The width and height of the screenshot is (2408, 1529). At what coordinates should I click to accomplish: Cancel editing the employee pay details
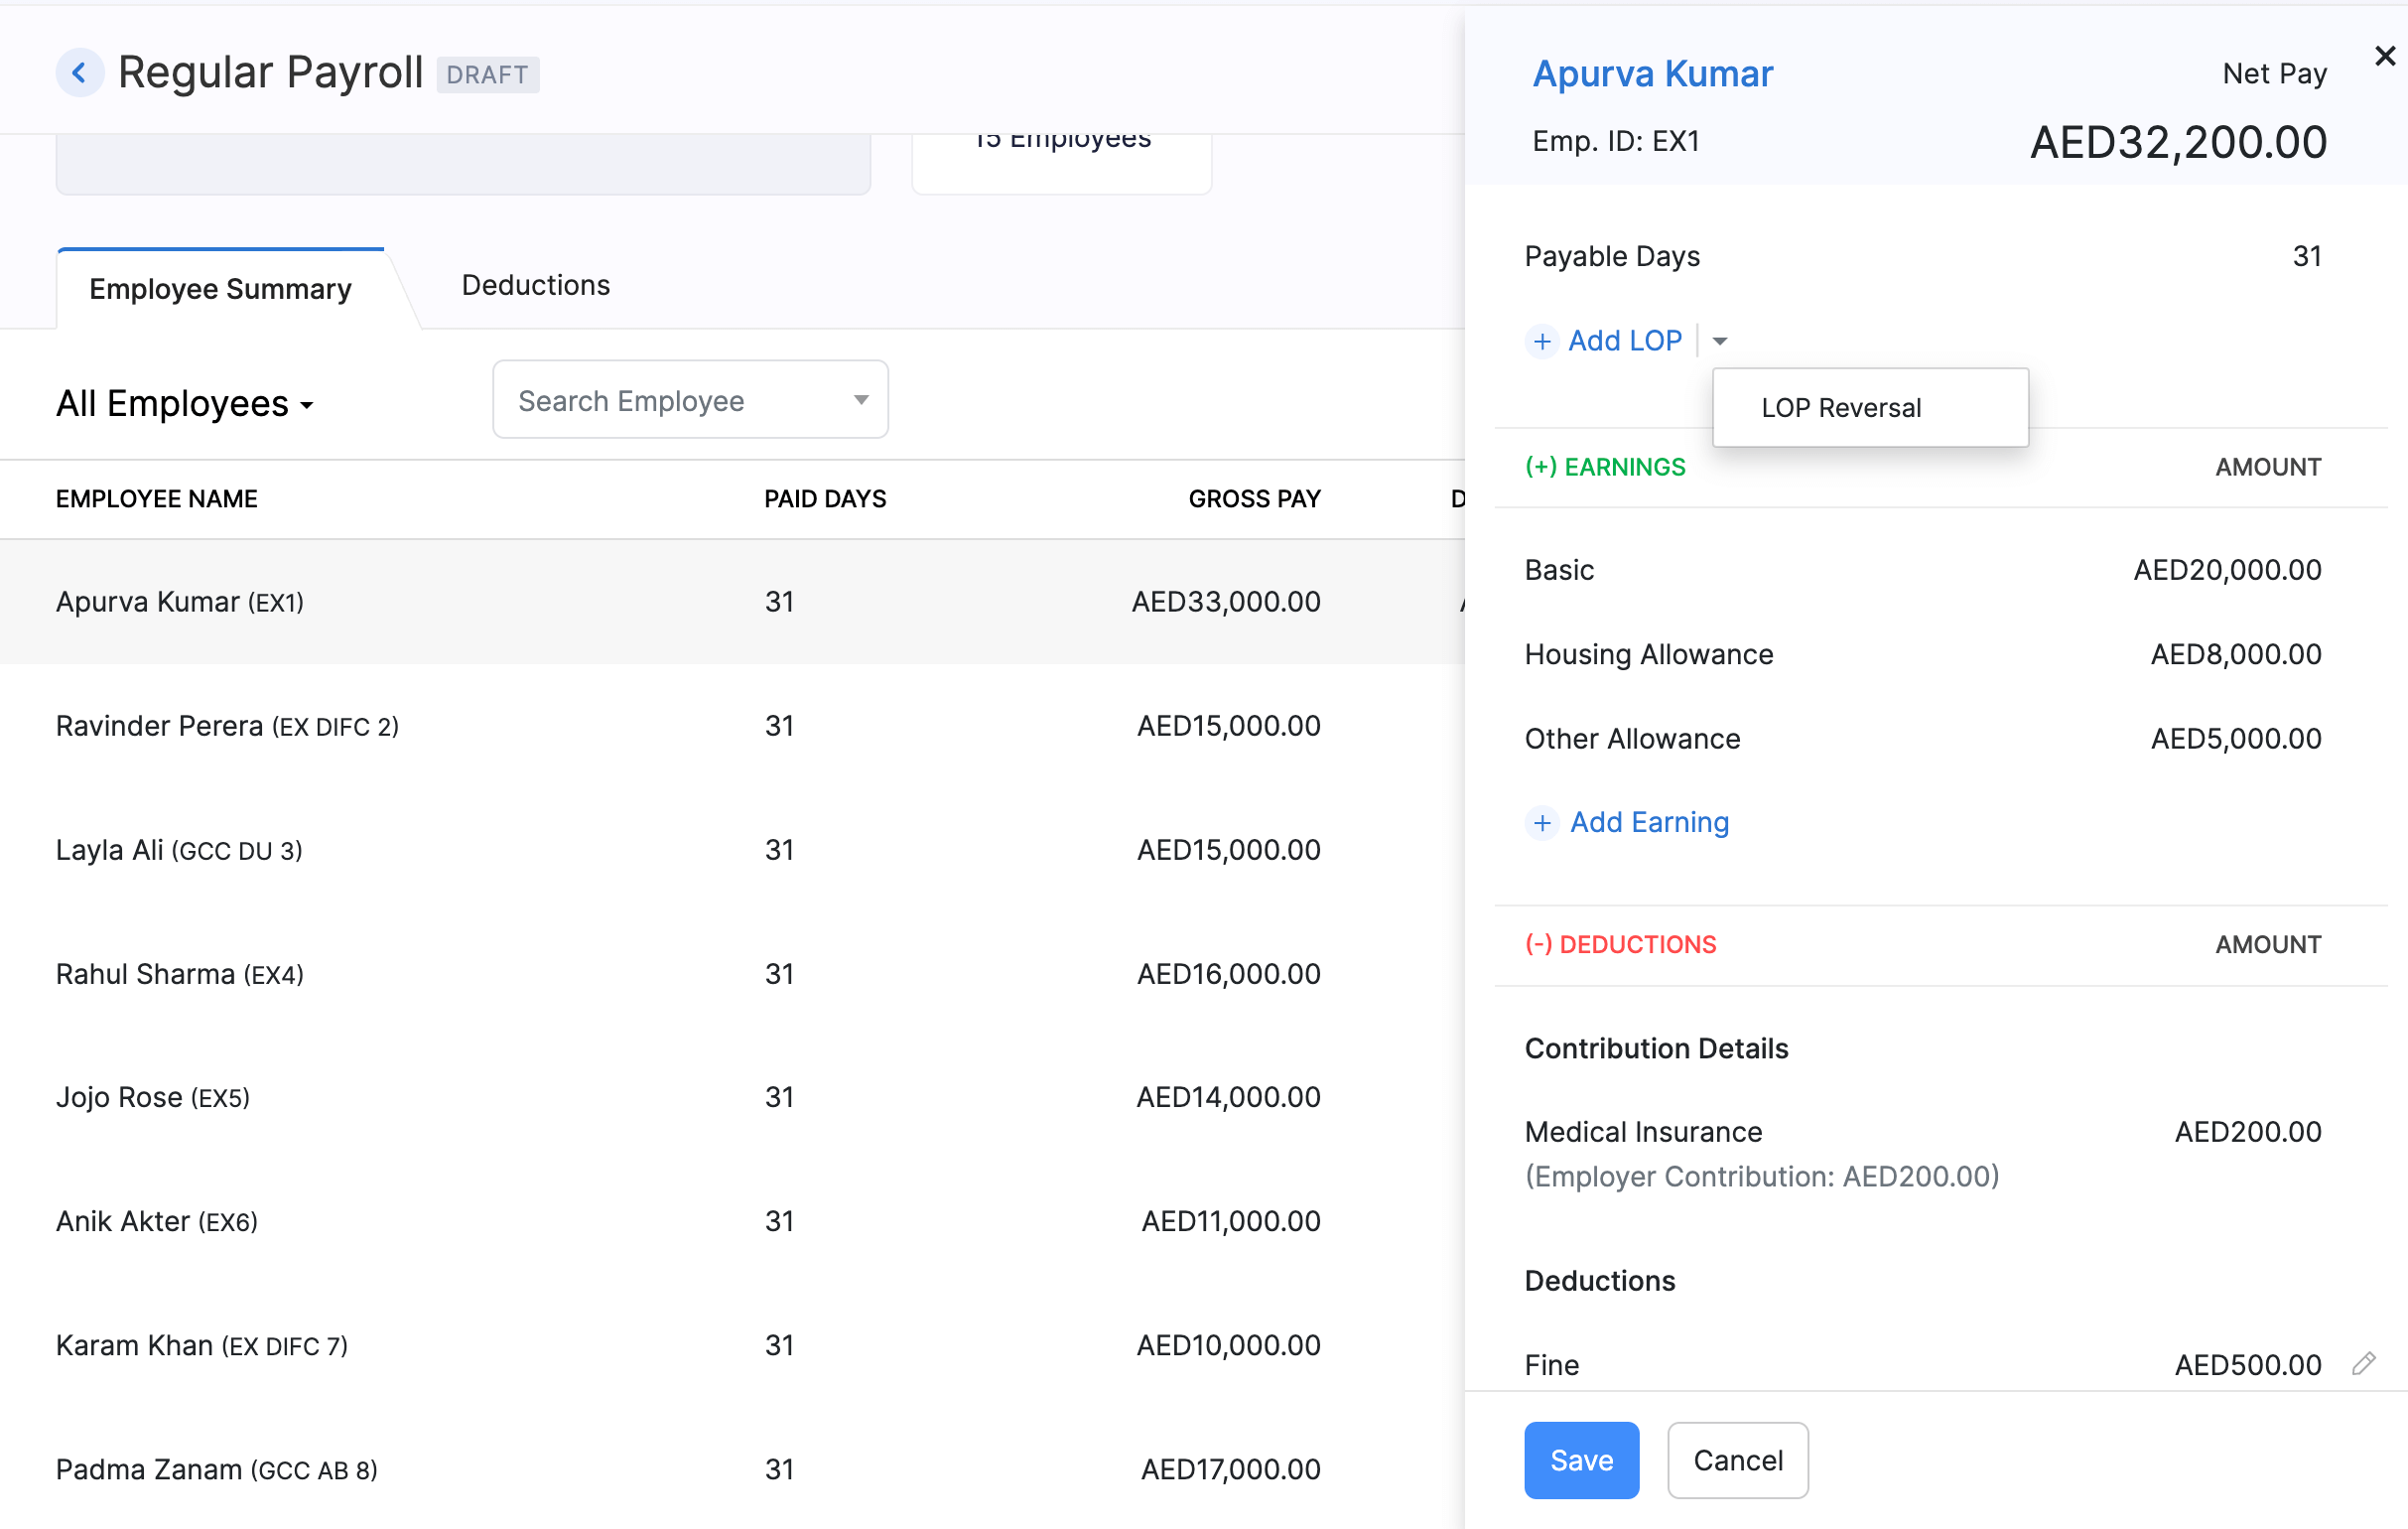[1737, 1460]
